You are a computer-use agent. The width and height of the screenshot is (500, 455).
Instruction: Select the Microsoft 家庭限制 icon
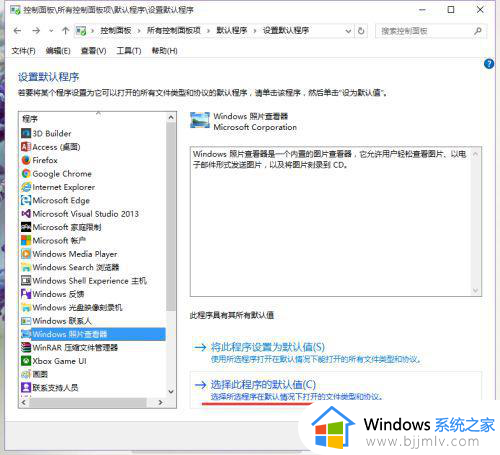coord(26,227)
